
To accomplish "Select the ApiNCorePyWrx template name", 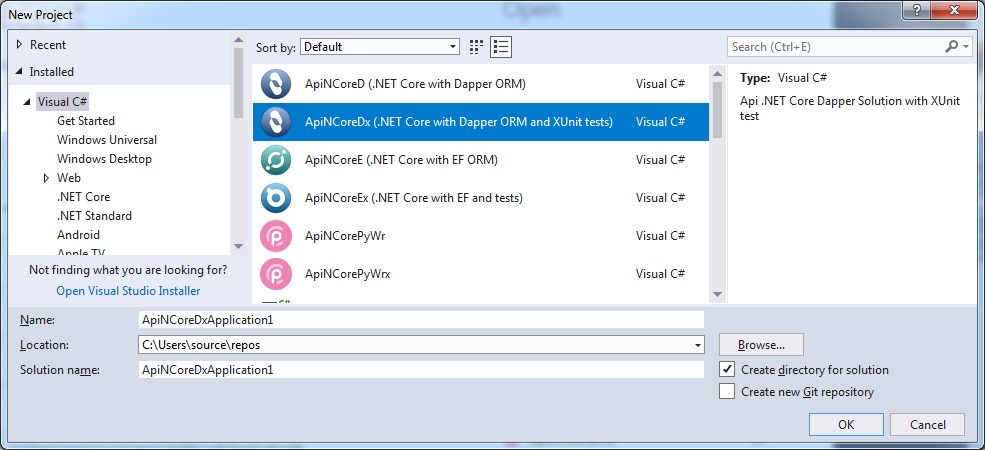I will pyautogui.click(x=348, y=274).
